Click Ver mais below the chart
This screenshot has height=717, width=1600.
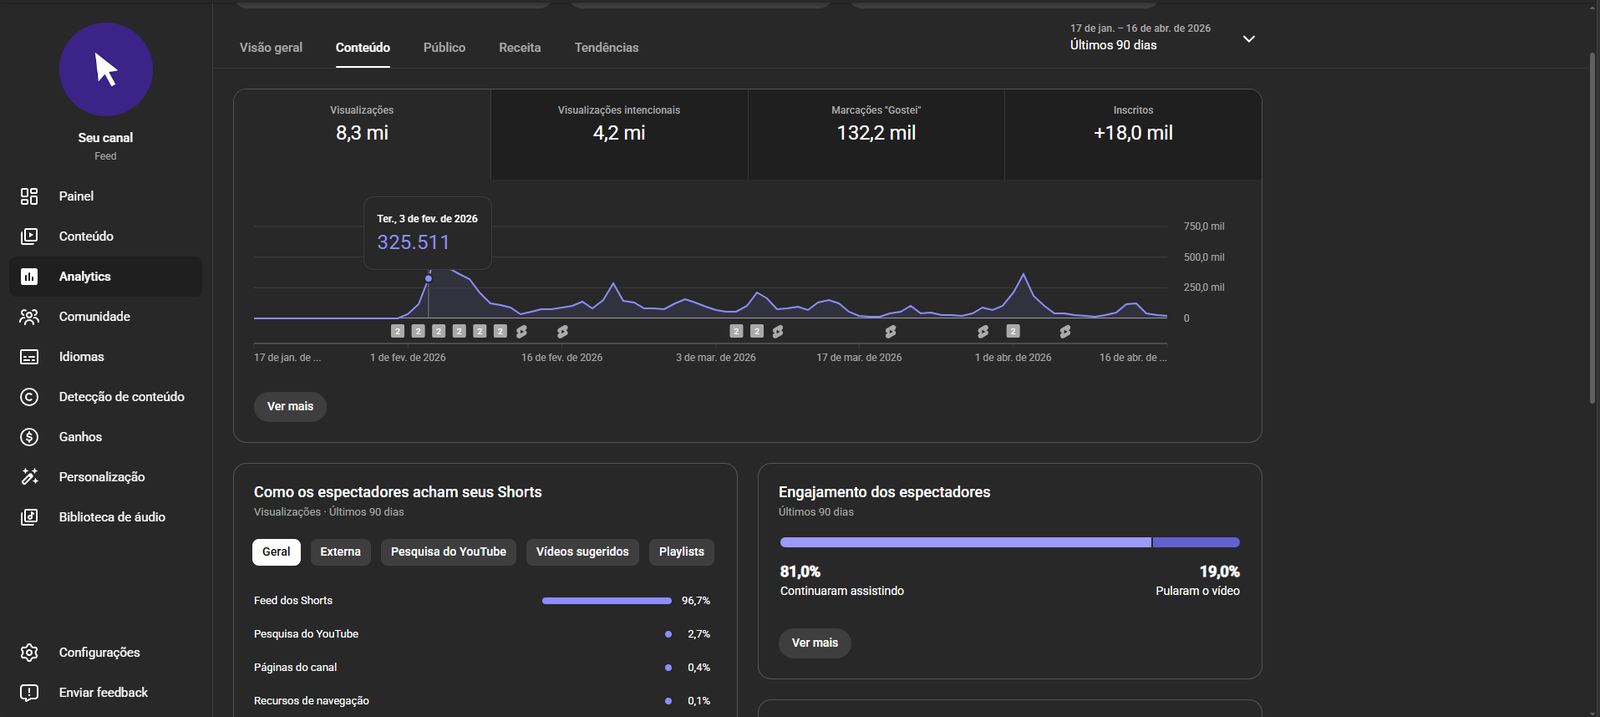290,406
